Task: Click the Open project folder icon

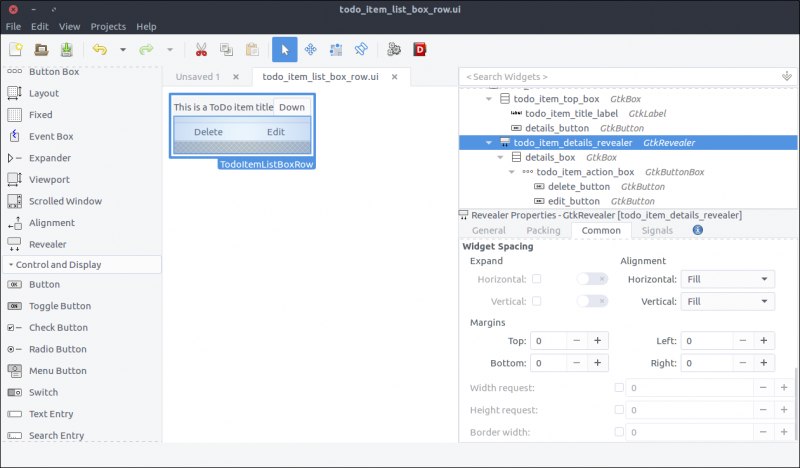Action: click(42, 49)
